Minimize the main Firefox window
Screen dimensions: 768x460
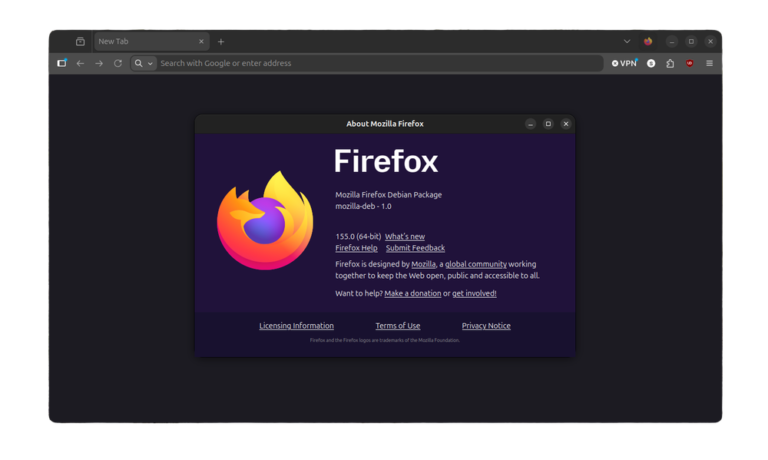(x=672, y=42)
